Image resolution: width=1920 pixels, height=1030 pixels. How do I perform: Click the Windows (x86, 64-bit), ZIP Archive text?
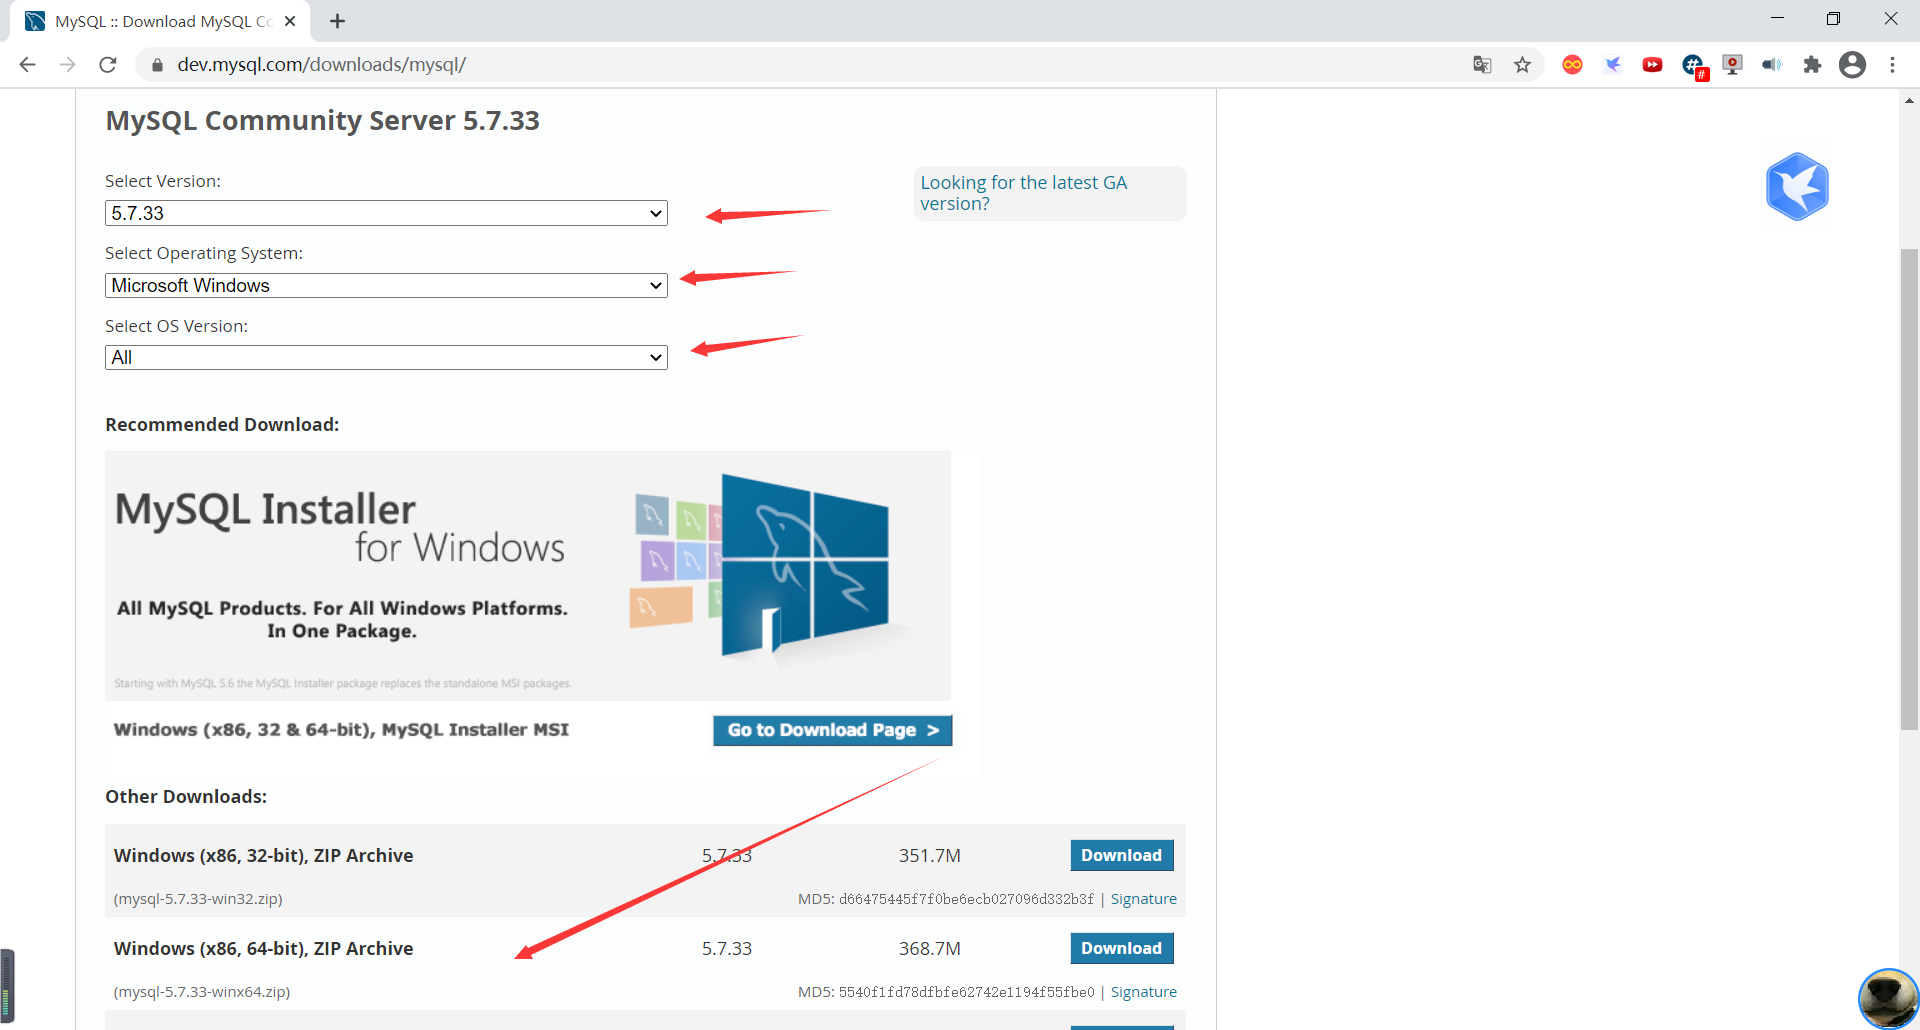(263, 948)
